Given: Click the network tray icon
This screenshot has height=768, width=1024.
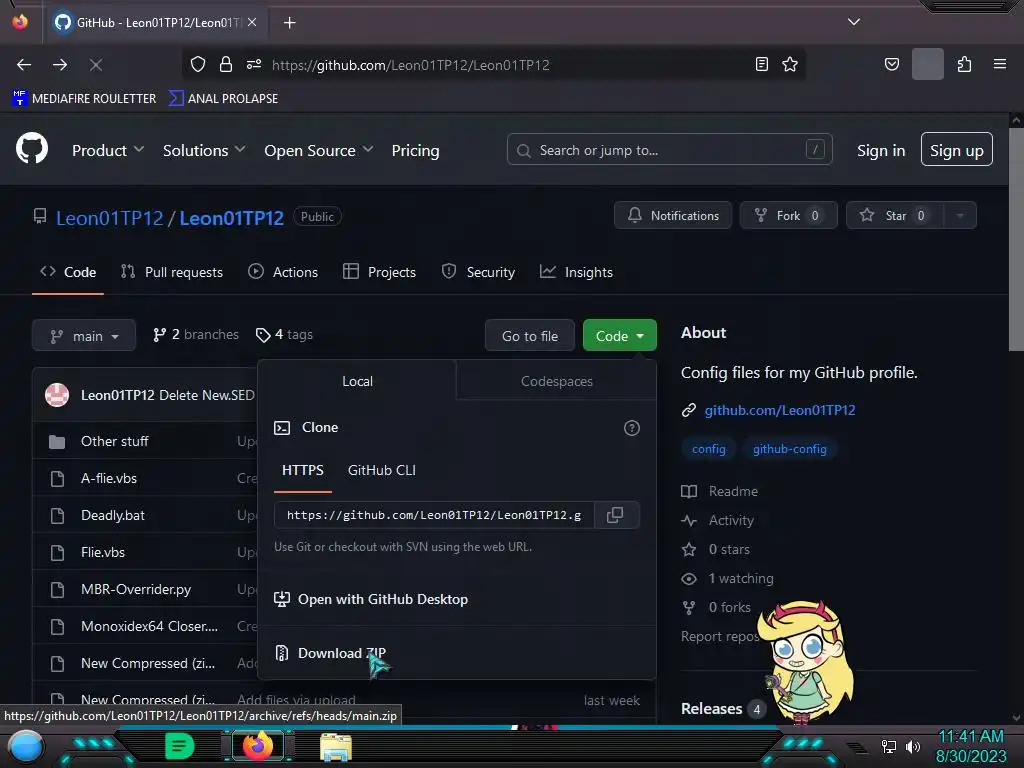Looking at the screenshot, I should tap(889, 746).
